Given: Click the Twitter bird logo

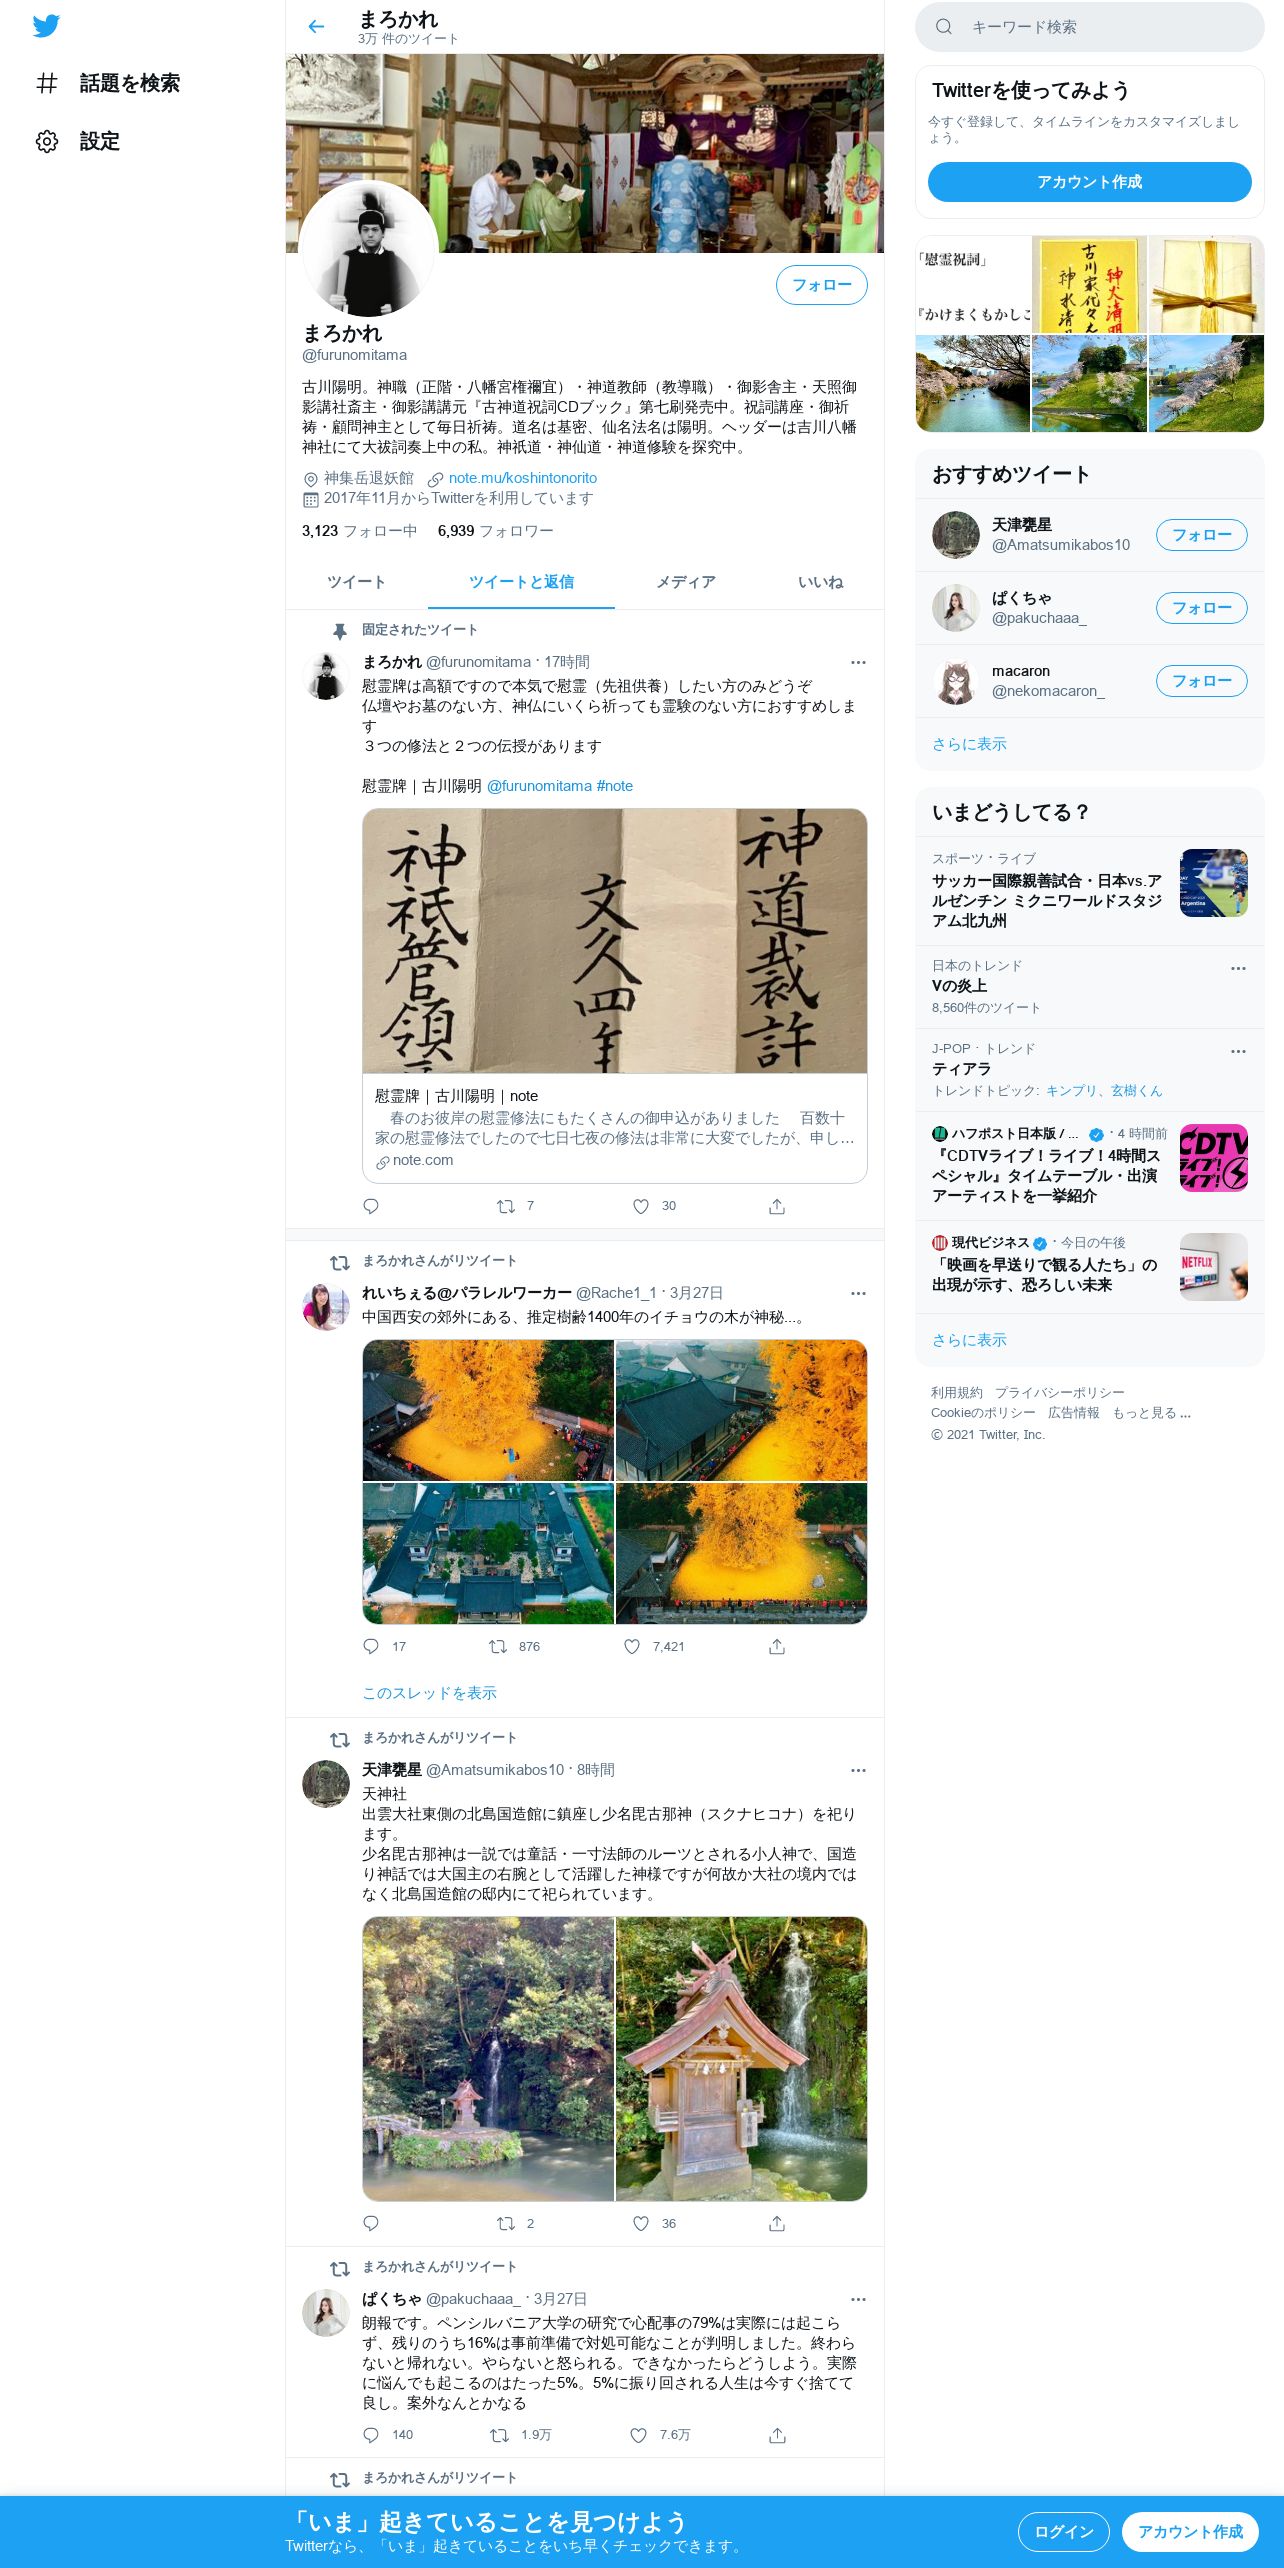Looking at the screenshot, I should (x=46, y=26).
